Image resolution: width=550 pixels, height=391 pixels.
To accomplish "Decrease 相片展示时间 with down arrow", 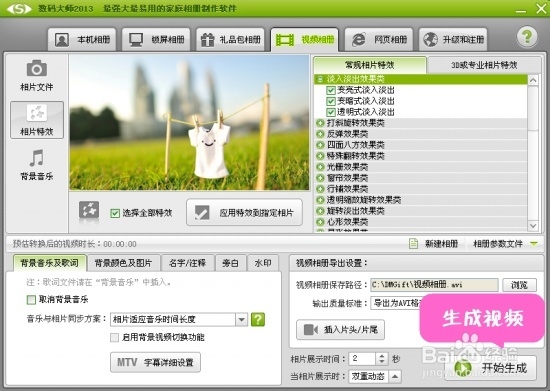I will tap(382, 362).
